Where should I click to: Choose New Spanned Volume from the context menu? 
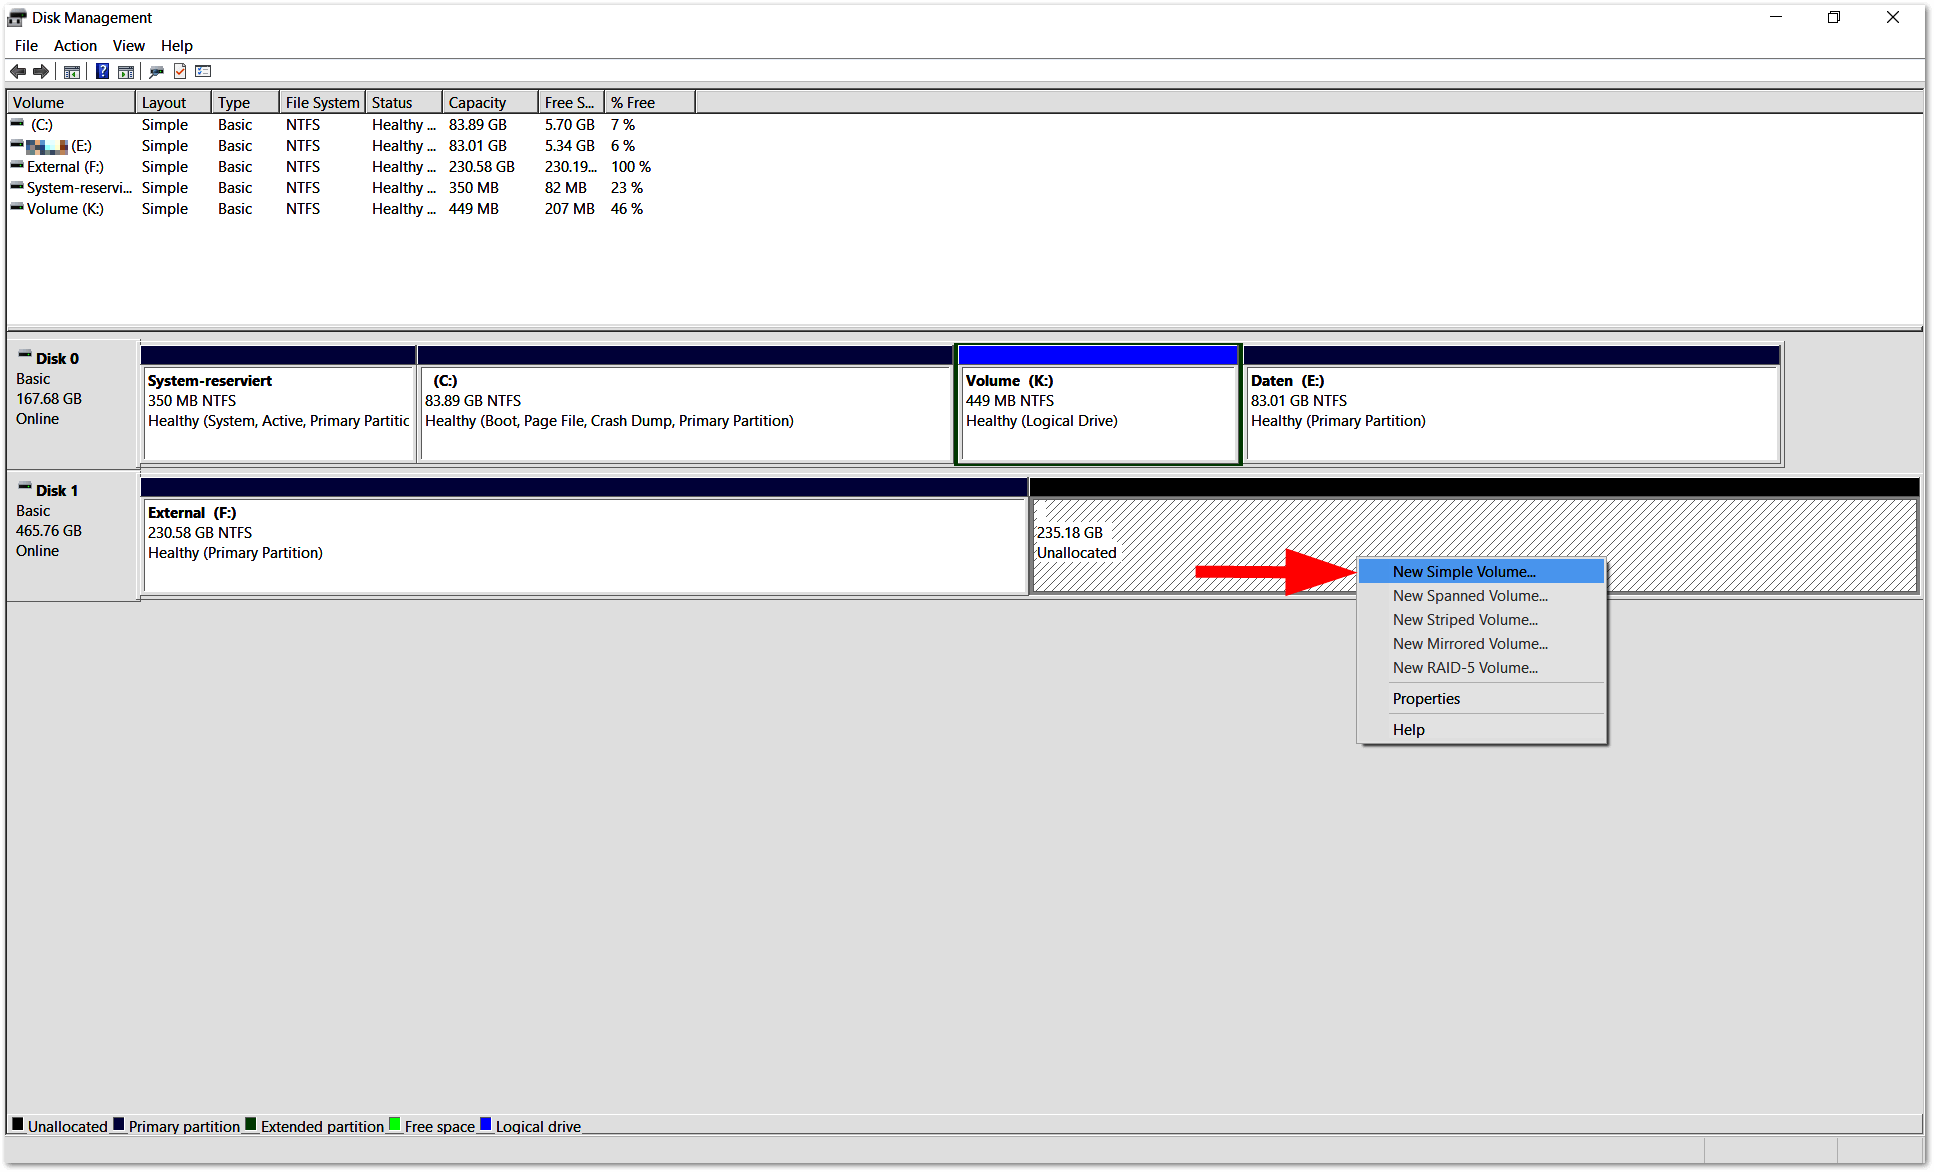pyautogui.click(x=1469, y=595)
